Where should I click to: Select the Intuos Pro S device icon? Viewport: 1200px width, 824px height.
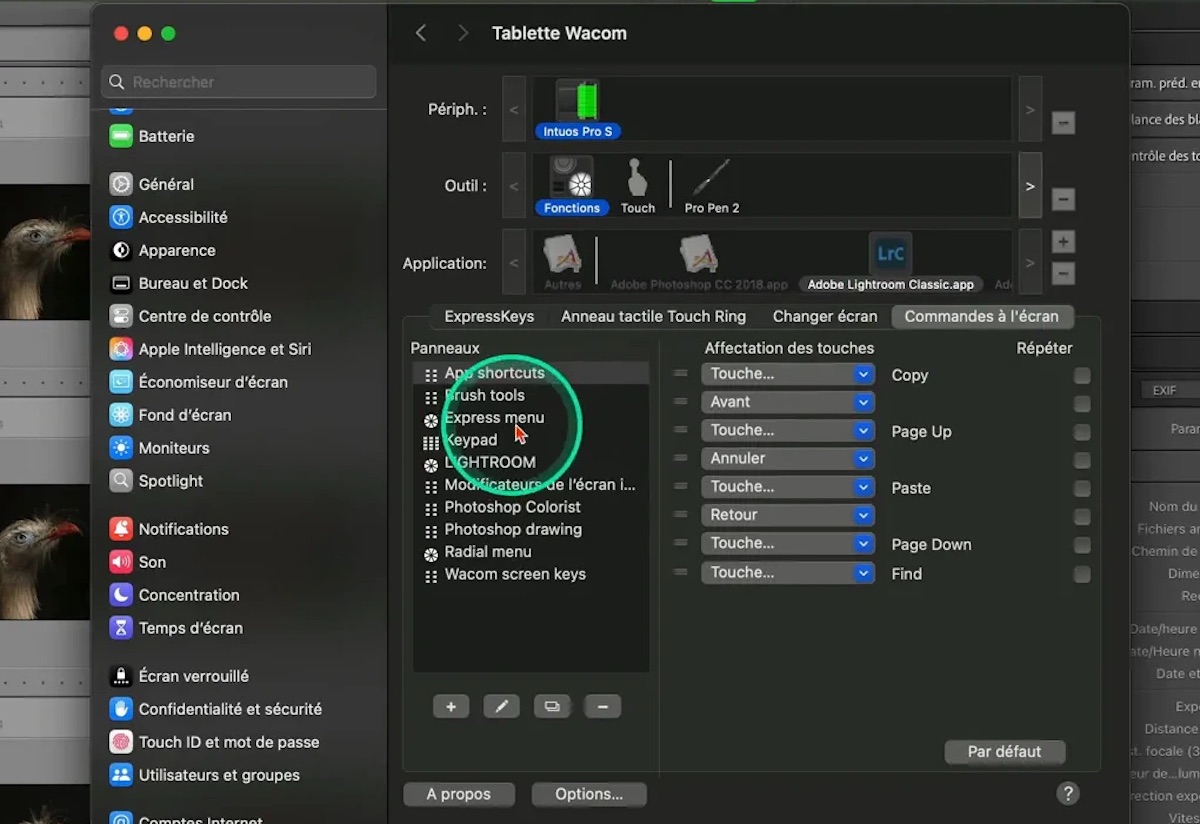click(x=576, y=109)
